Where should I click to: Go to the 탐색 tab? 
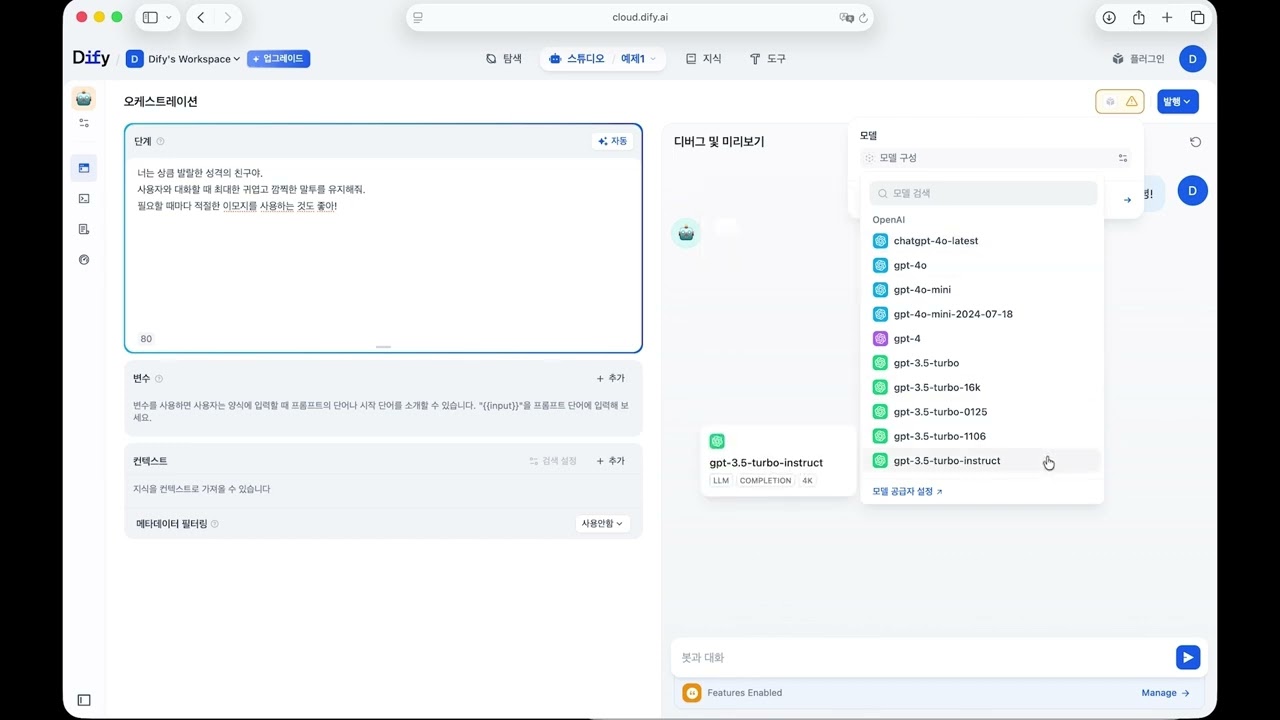pos(504,59)
